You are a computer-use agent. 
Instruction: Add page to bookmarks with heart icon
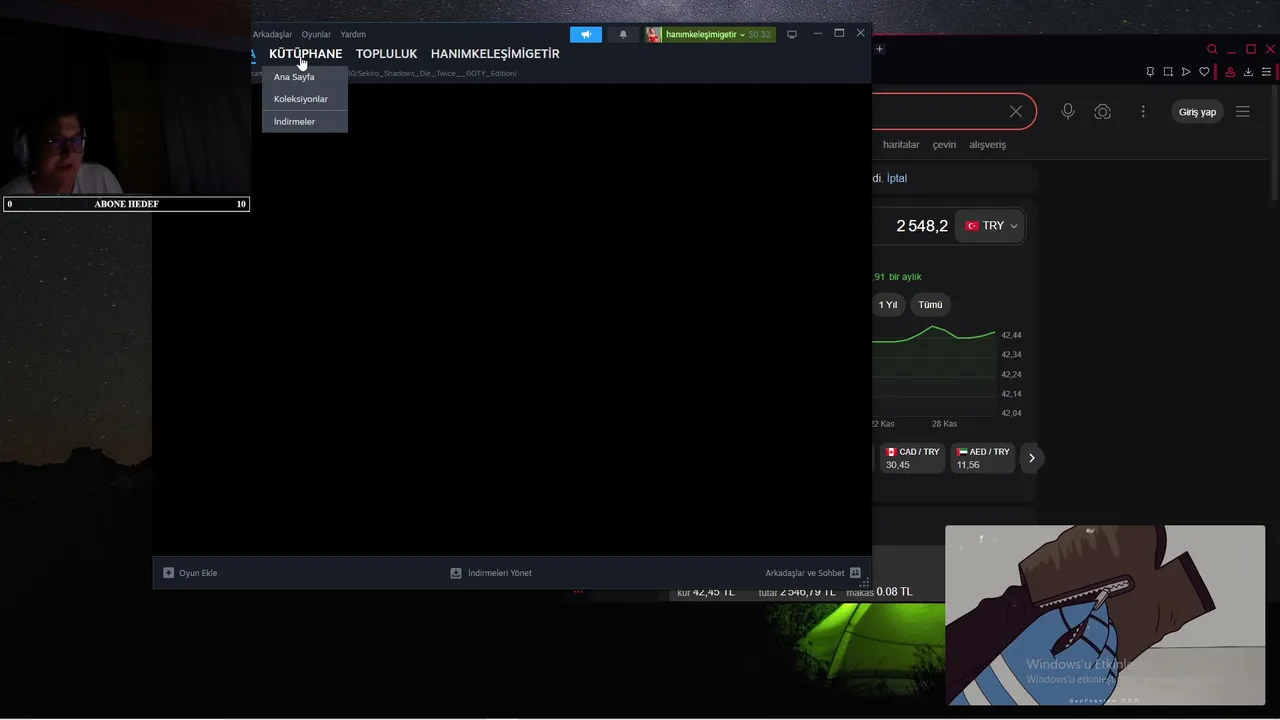[1204, 72]
